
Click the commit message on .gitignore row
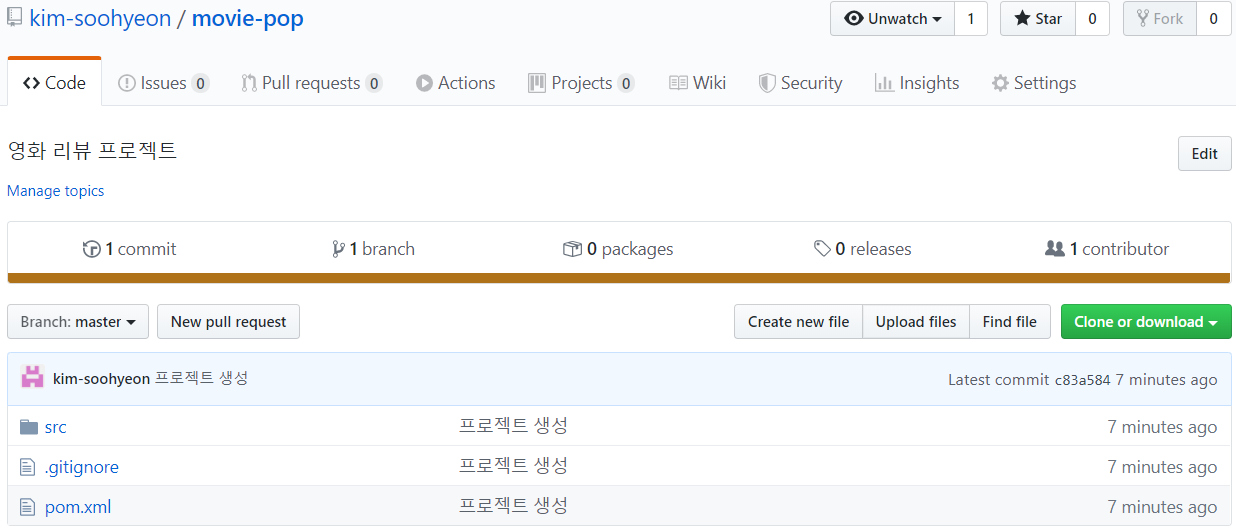(x=514, y=466)
